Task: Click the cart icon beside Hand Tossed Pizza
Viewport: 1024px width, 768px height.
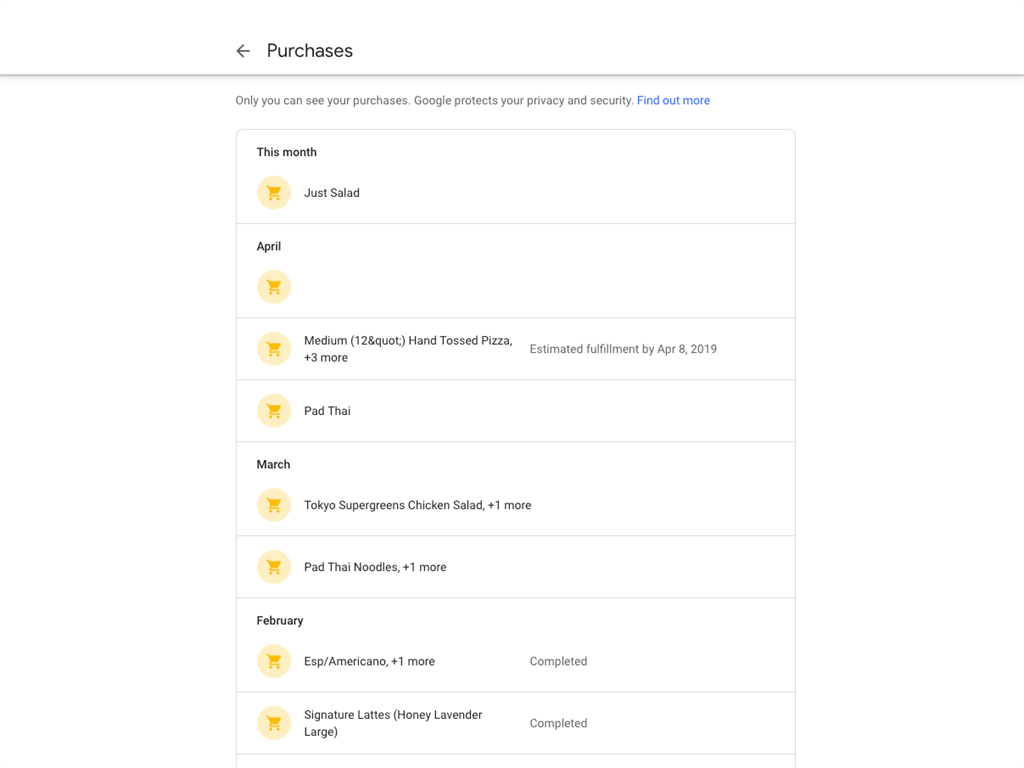Action: tap(274, 349)
